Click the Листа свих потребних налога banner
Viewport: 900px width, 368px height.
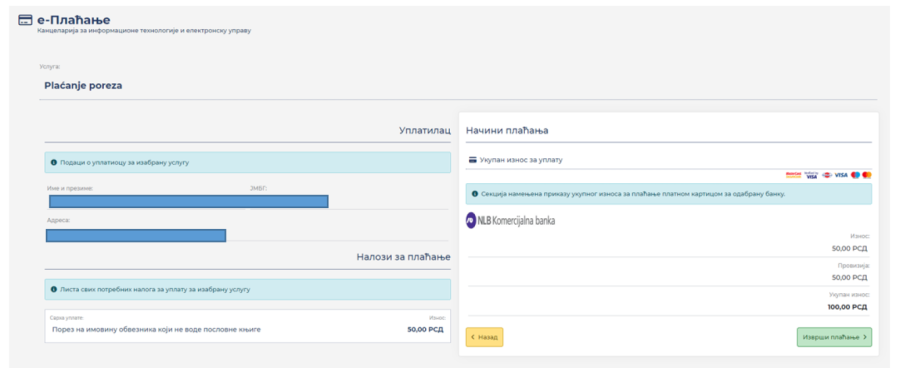pos(247,289)
